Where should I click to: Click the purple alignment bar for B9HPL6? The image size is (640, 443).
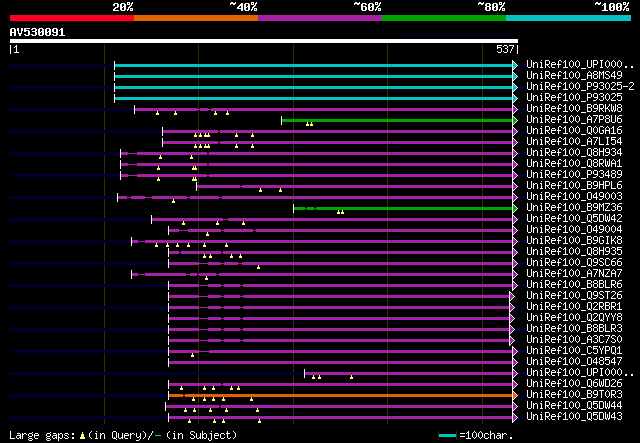(x=355, y=187)
